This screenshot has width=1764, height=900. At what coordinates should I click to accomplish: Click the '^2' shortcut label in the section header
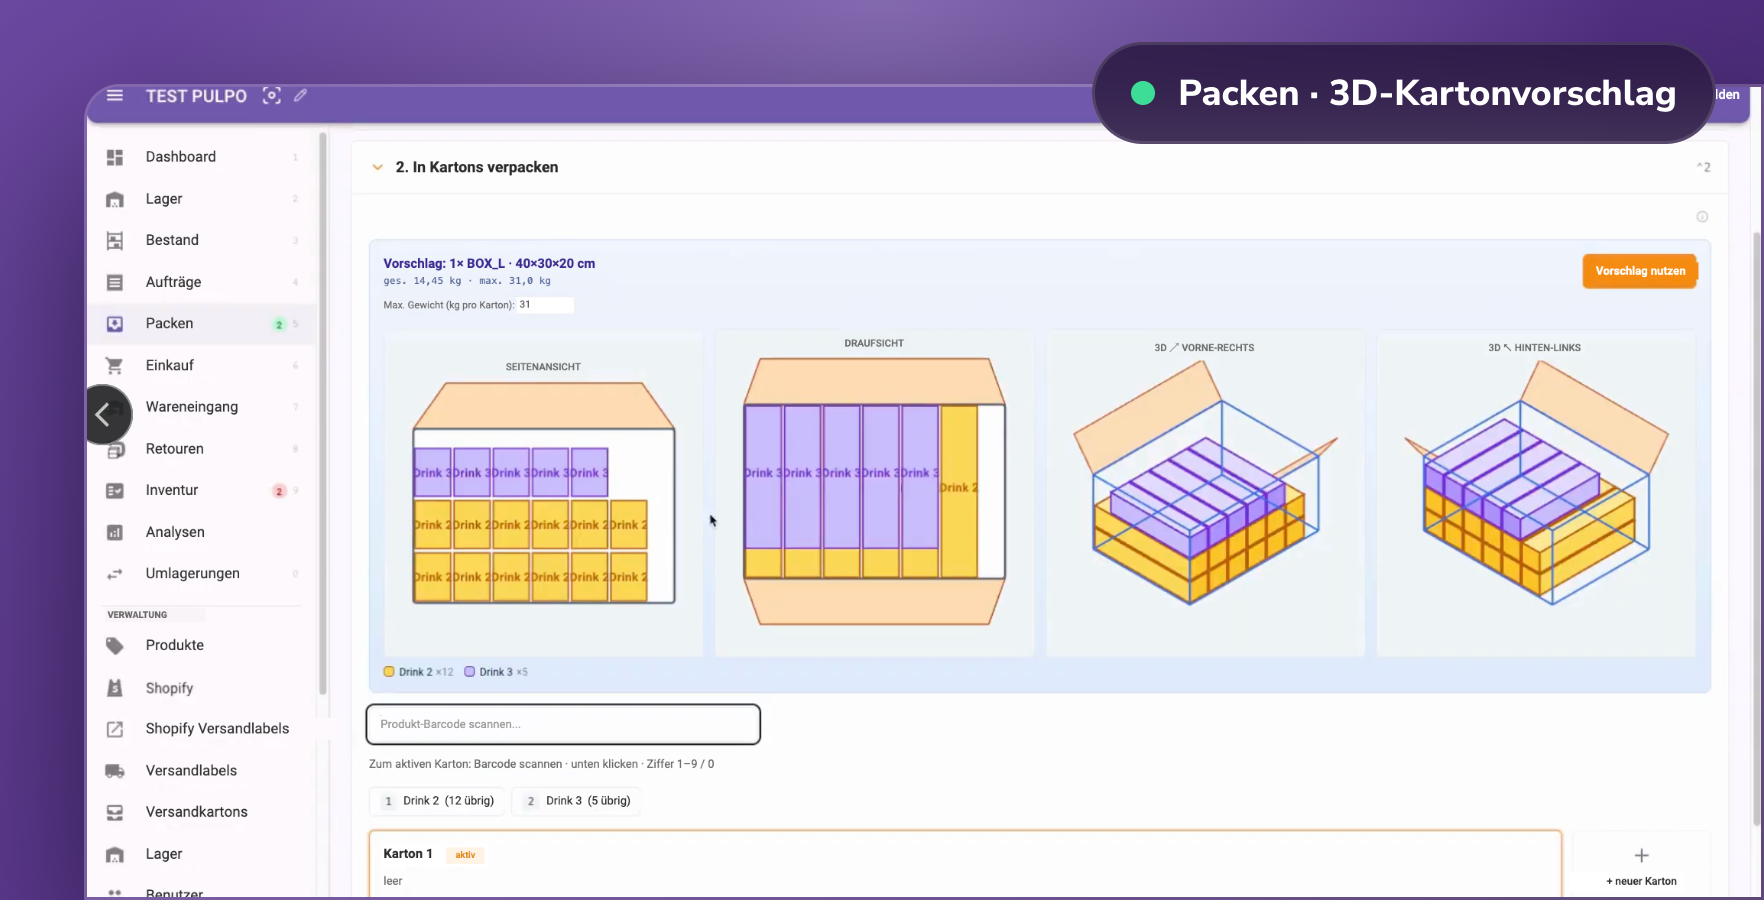pos(1703,167)
